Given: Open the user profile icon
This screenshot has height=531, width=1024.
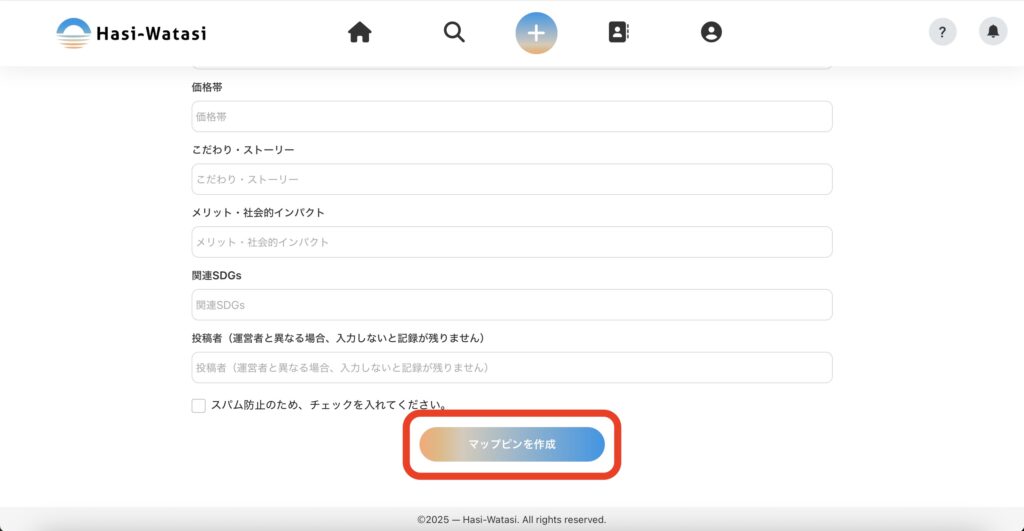Looking at the screenshot, I should point(711,33).
